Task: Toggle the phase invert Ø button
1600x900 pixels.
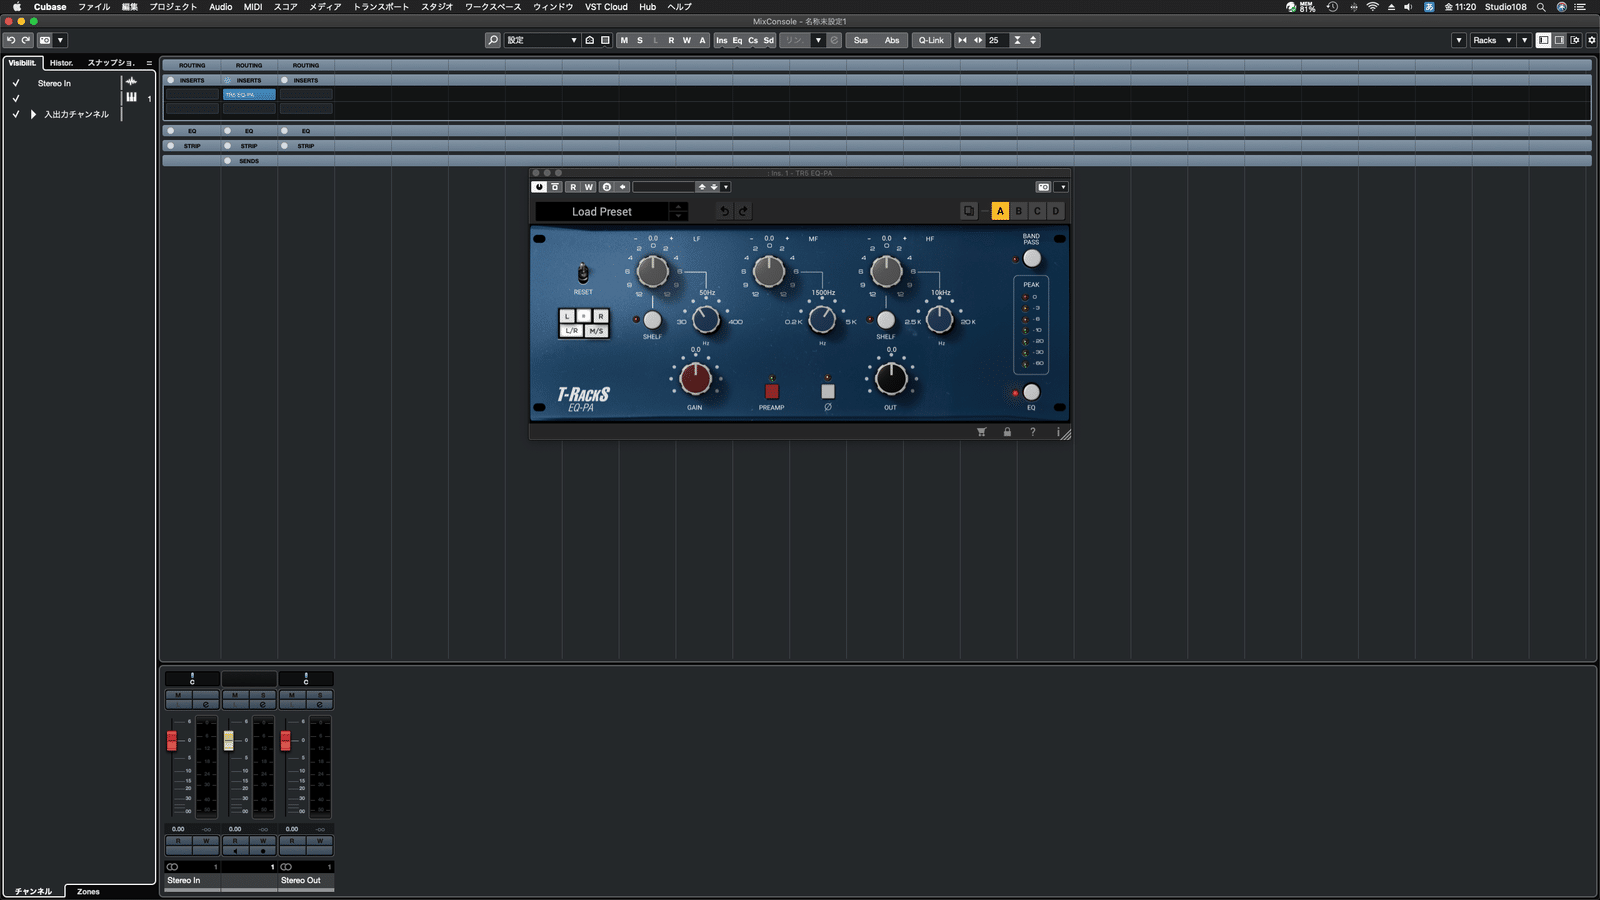Action: click(x=827, y=391)
